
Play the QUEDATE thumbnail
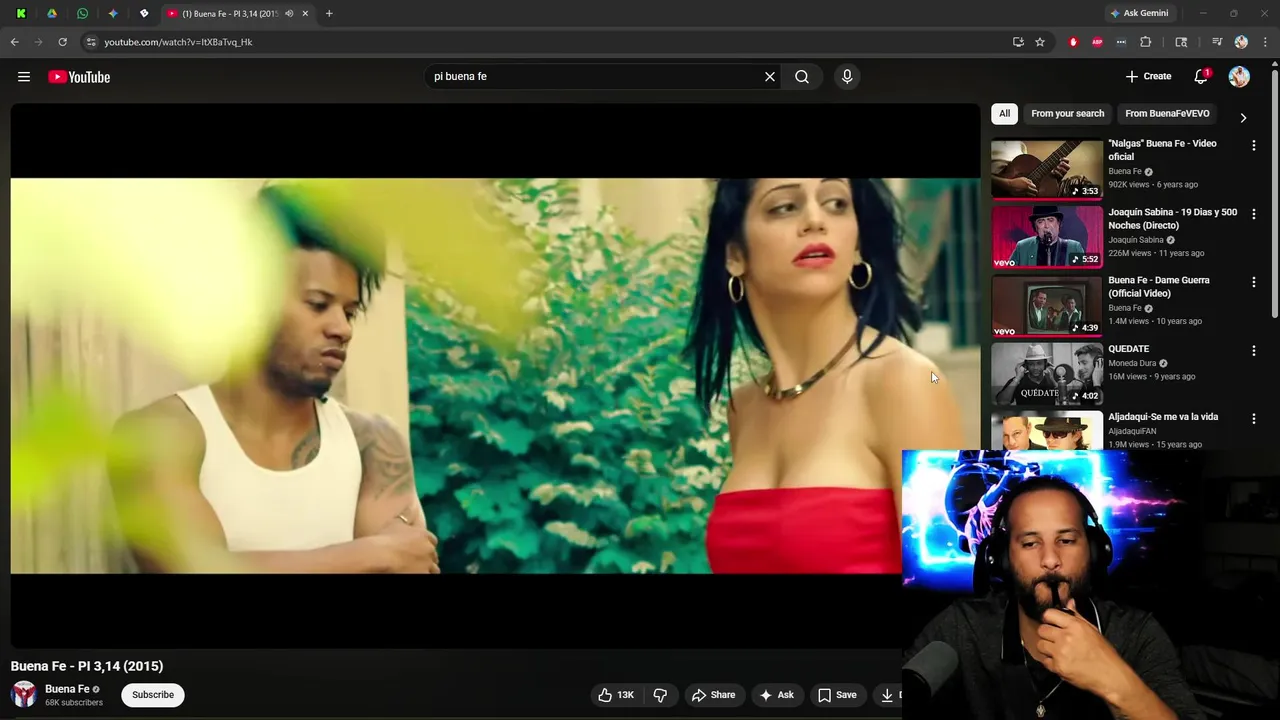point(1047,374)
